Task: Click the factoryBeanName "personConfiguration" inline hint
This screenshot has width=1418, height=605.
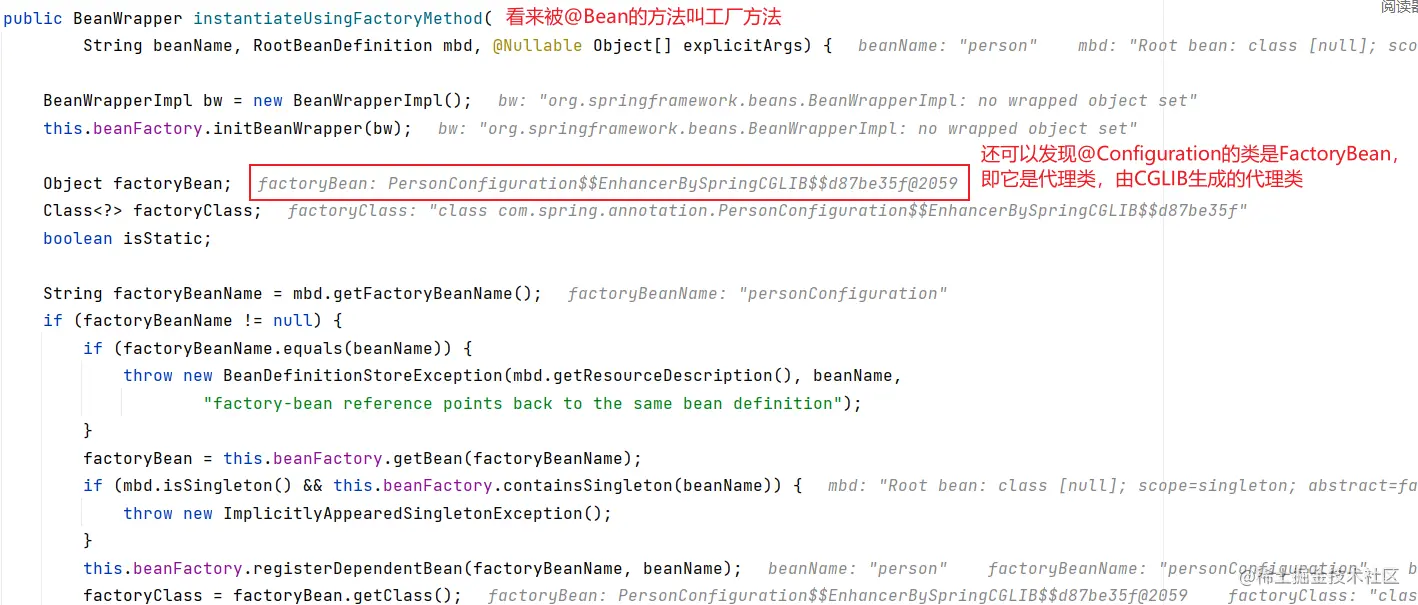Action: pyautogui.click(x=757, y=294)
